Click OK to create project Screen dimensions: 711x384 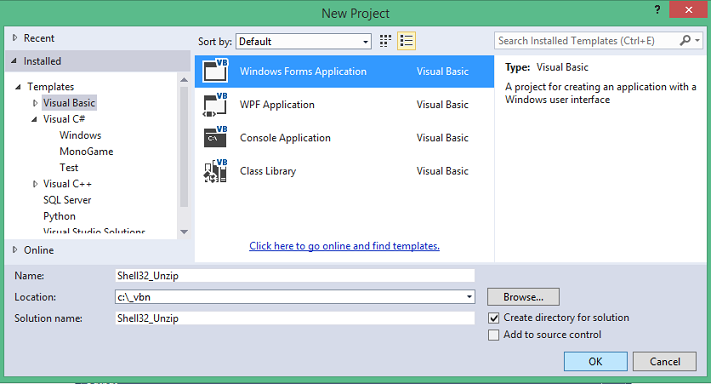pos(595,361)
